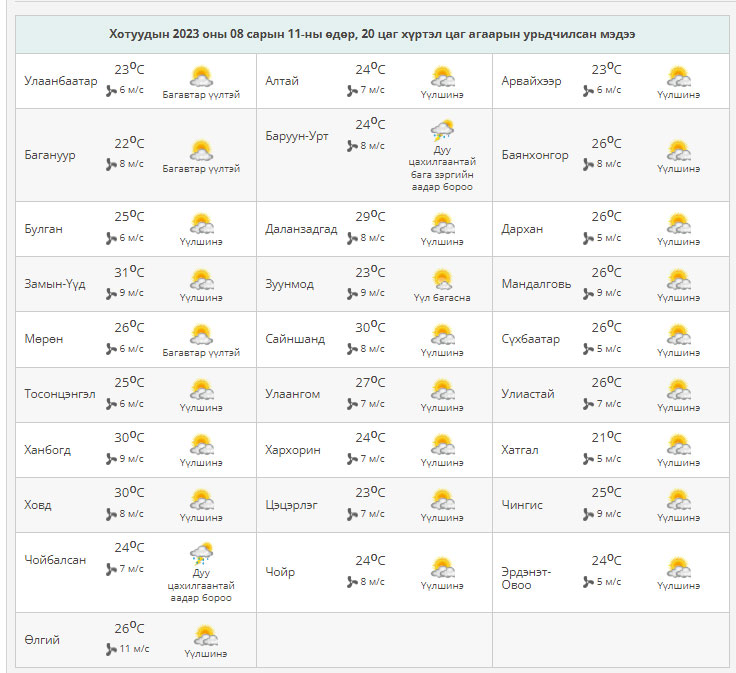Select the weather icon for Эрдэнэт-Овоо
Screen dimensions: 736x673
point(679,568)
